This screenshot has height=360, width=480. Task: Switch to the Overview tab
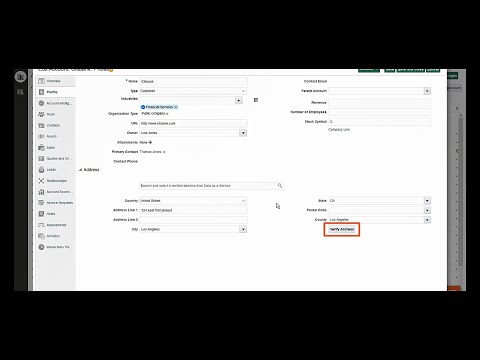[x=55, y=81]
